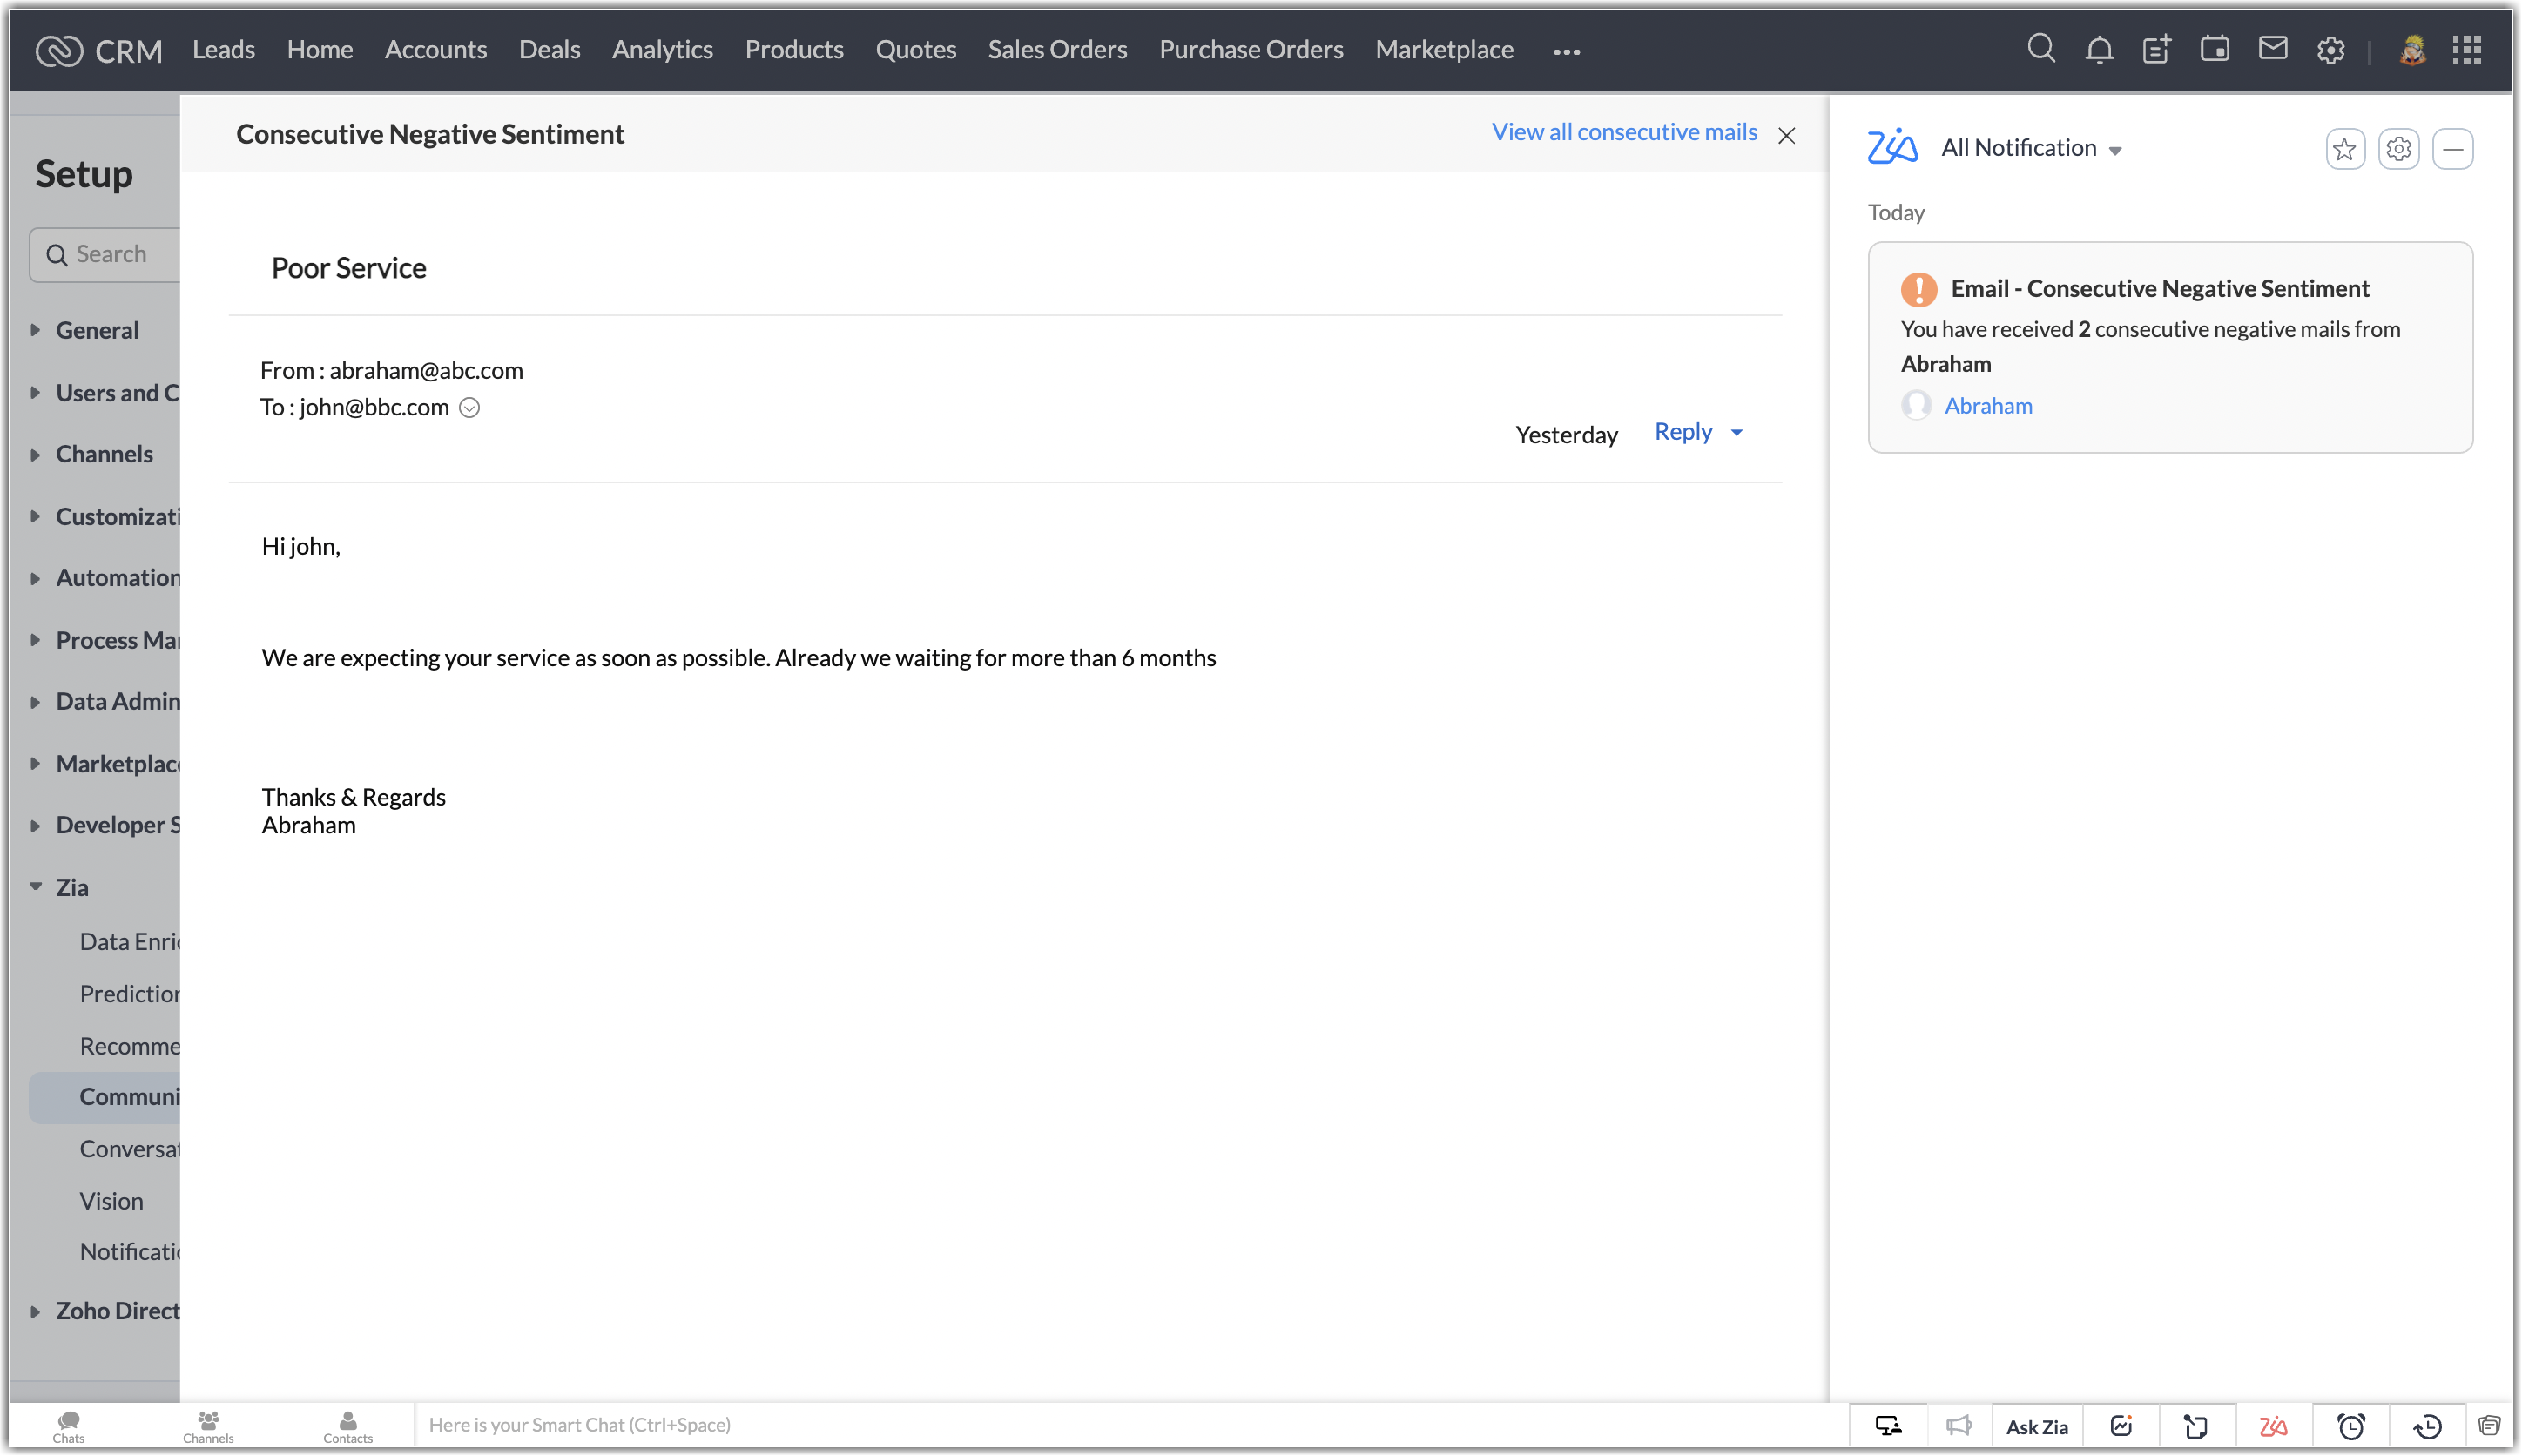Viewport: 2522px width, 1456px height.
Task: Open the calendar icon in header
Action: (2214, 49)
